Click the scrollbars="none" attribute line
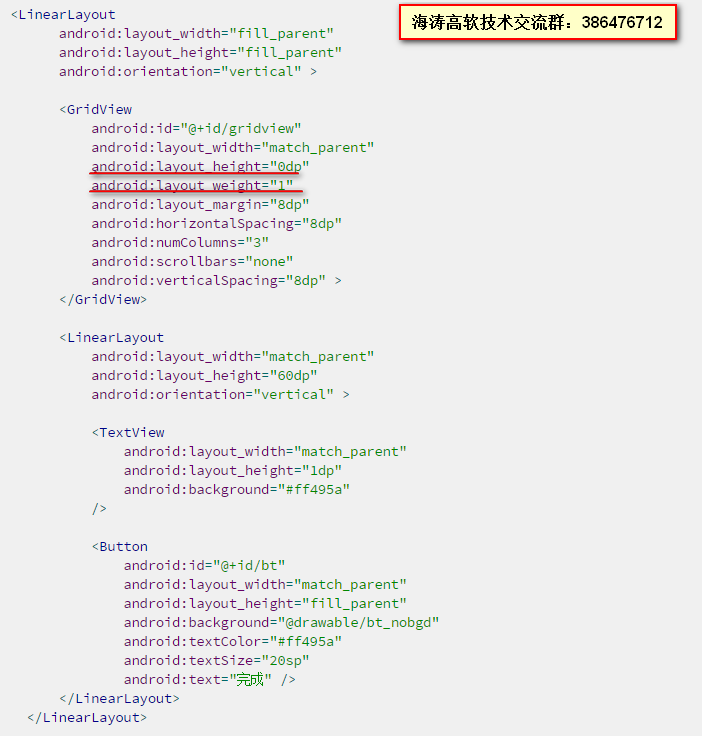The width and height of the screenshot is (702, 736). click(x=192, y=261)
